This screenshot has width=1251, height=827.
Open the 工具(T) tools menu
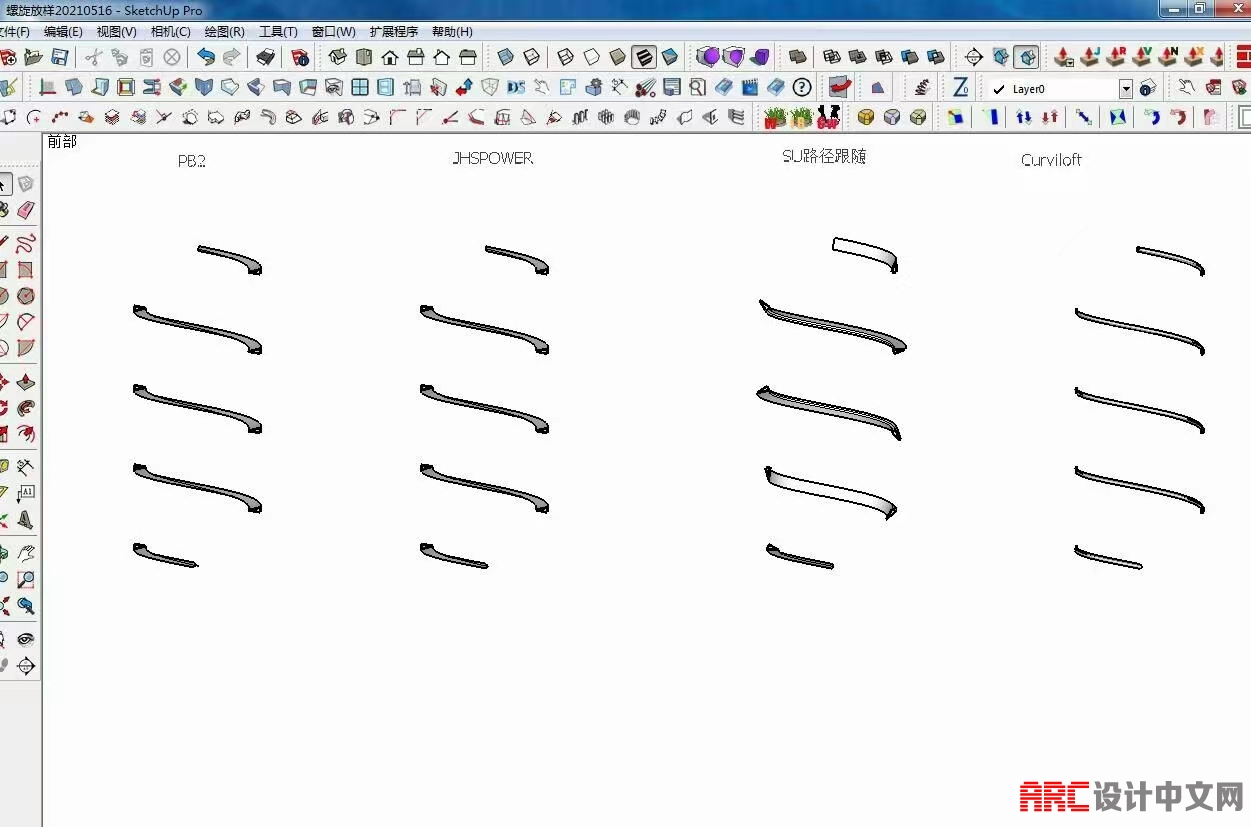tap(278, 32)
